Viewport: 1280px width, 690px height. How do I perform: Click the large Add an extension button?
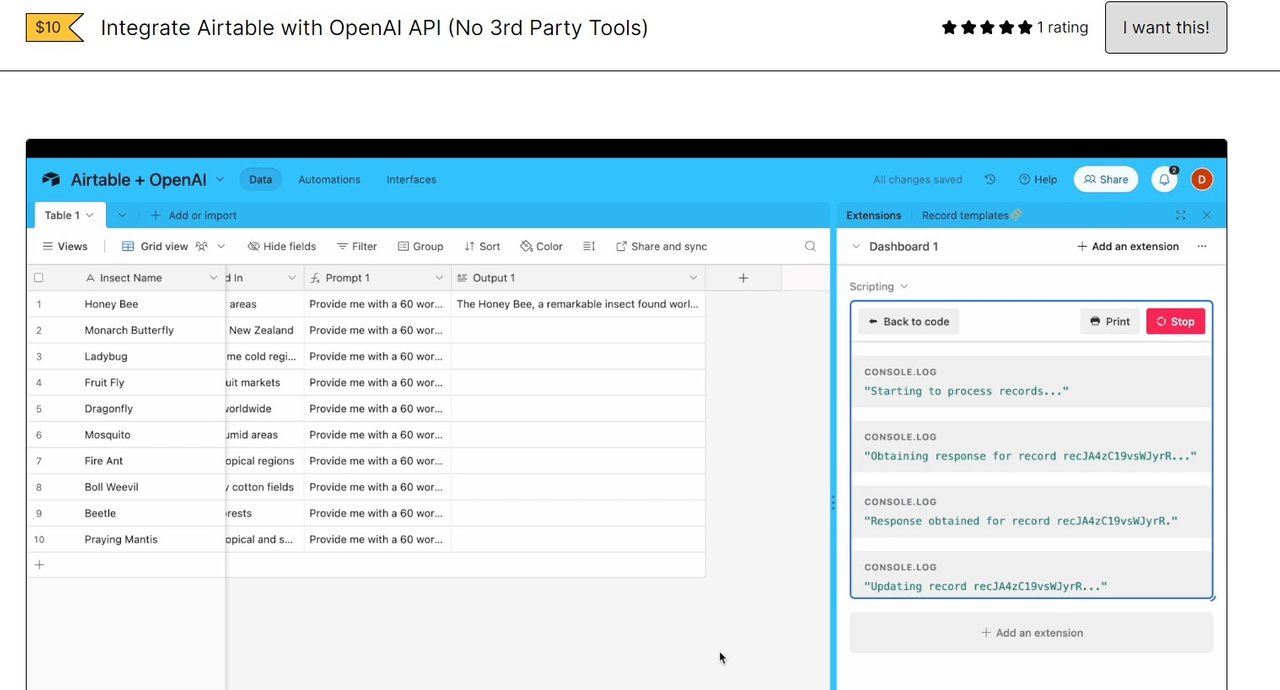coord(1031,633)
